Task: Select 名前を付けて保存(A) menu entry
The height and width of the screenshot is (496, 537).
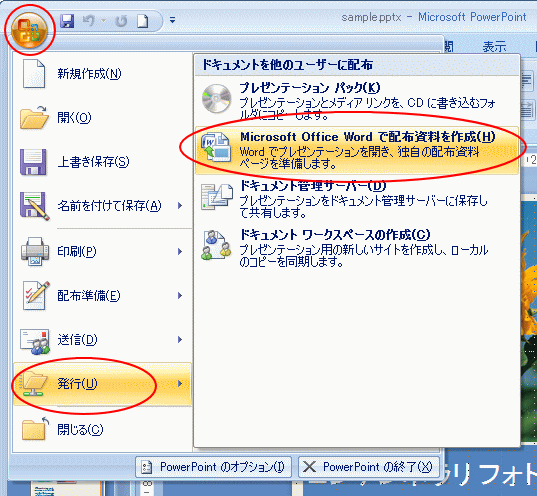Action: (102, 206)
